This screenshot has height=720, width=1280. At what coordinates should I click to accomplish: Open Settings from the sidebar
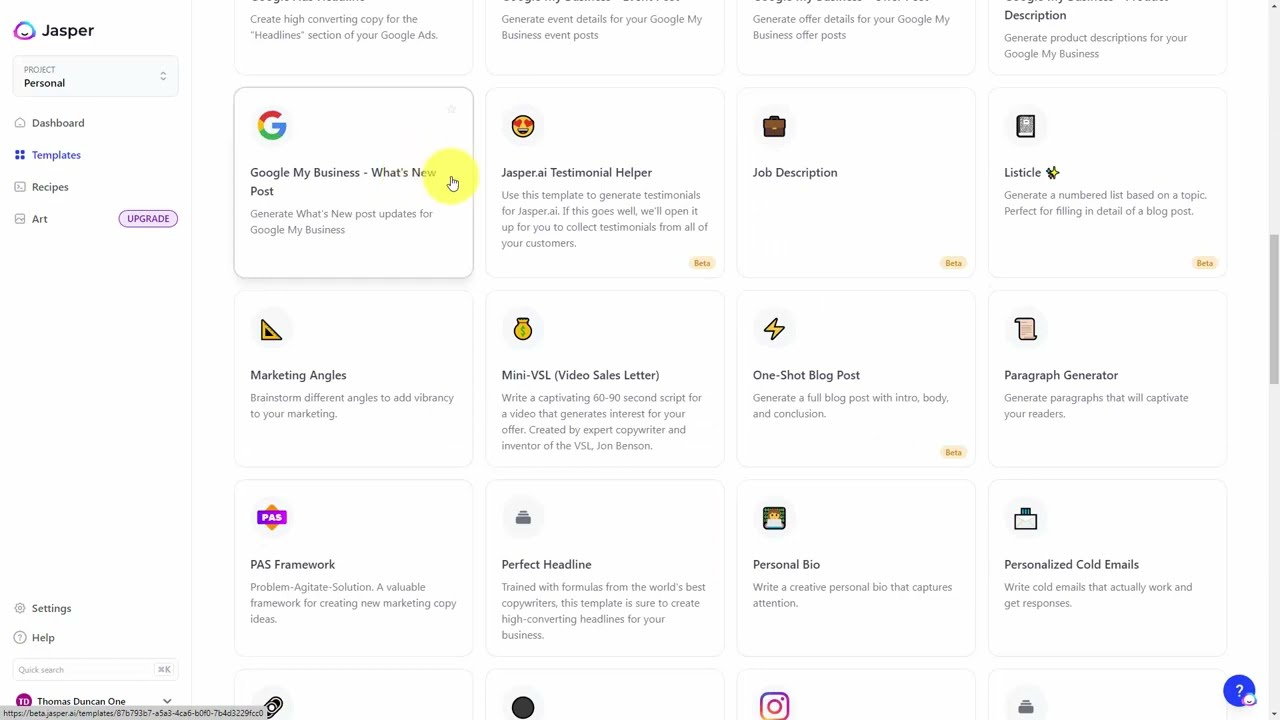[51, 608]
